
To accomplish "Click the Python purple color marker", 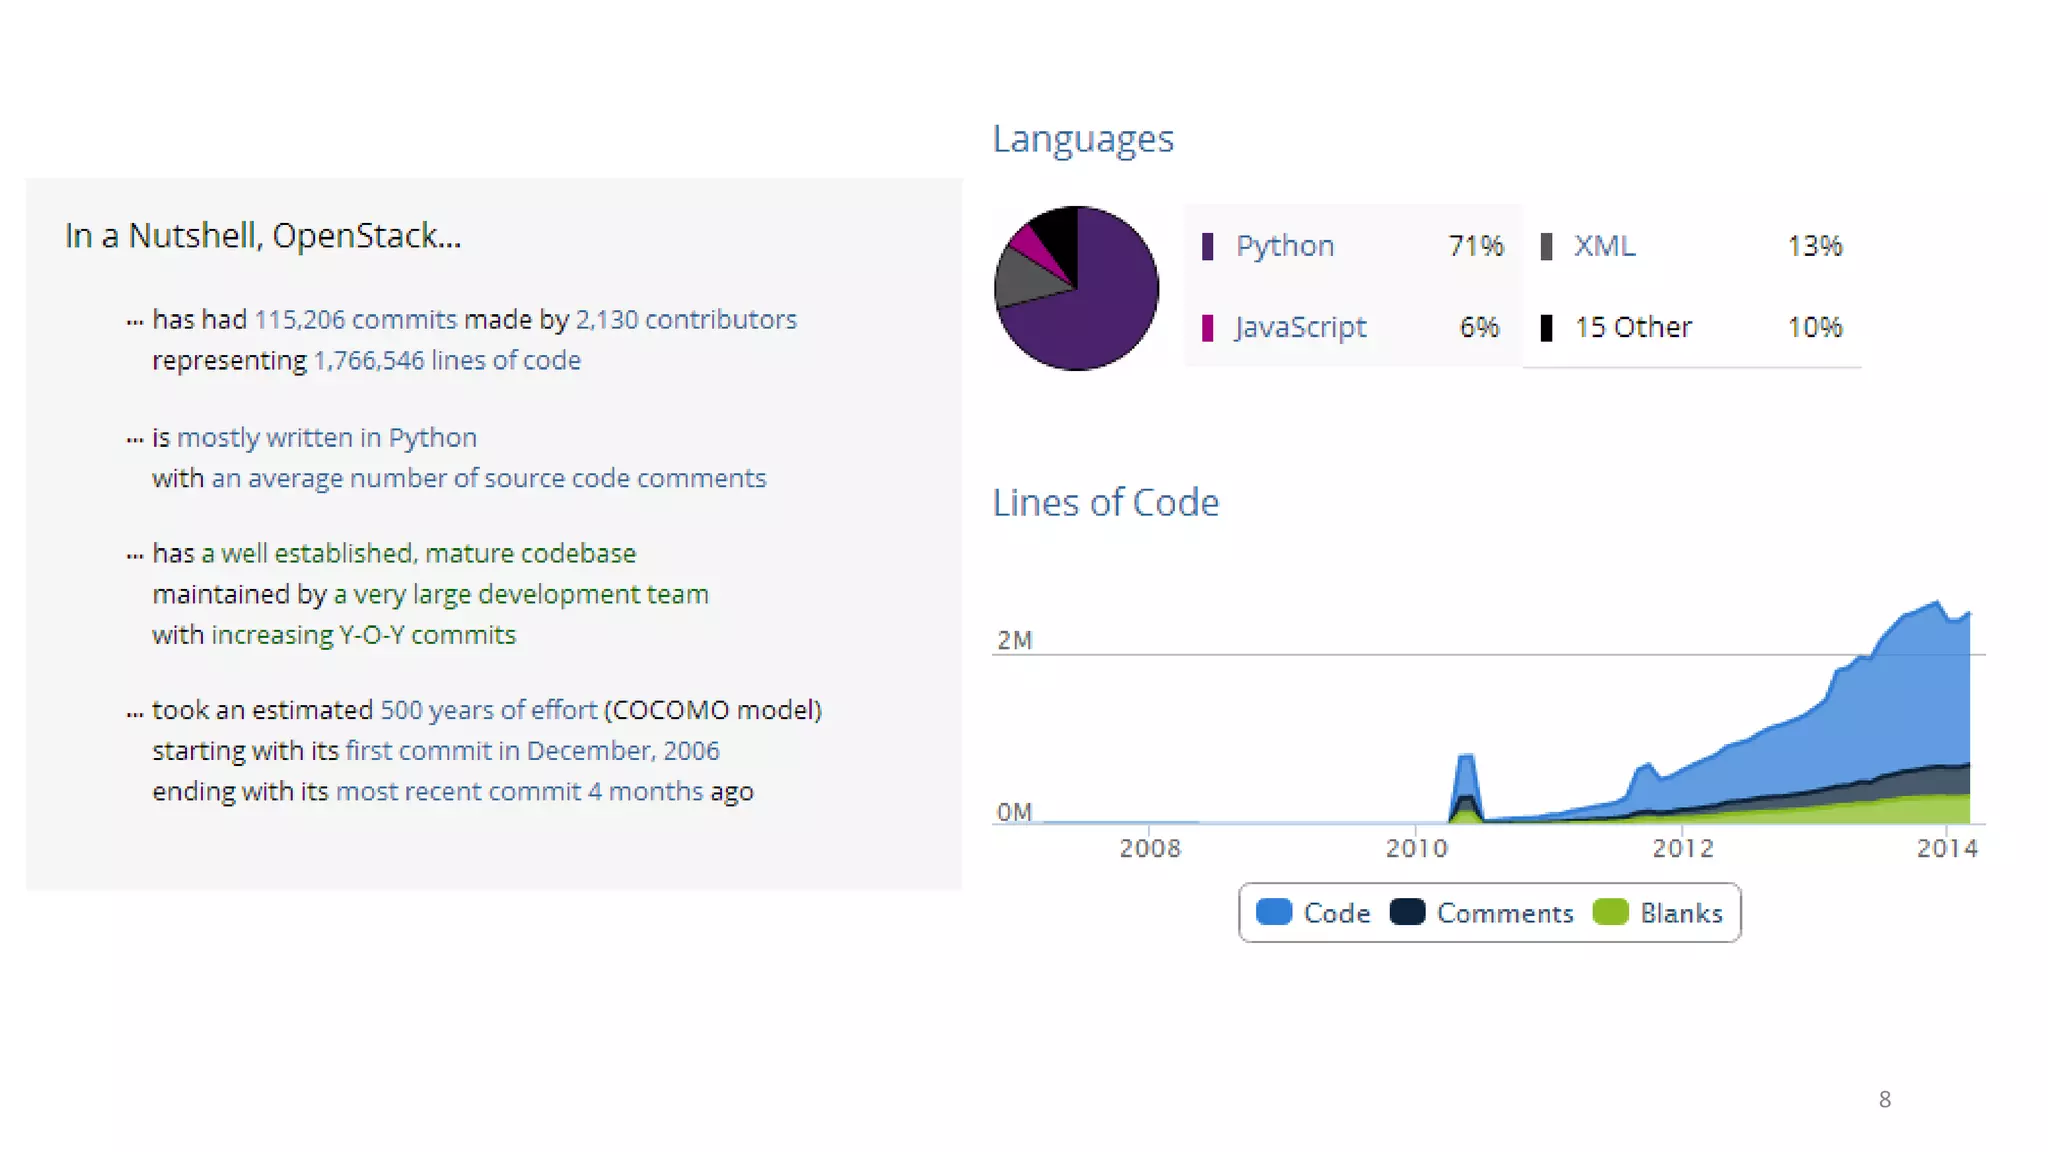I will (1207, 246).
